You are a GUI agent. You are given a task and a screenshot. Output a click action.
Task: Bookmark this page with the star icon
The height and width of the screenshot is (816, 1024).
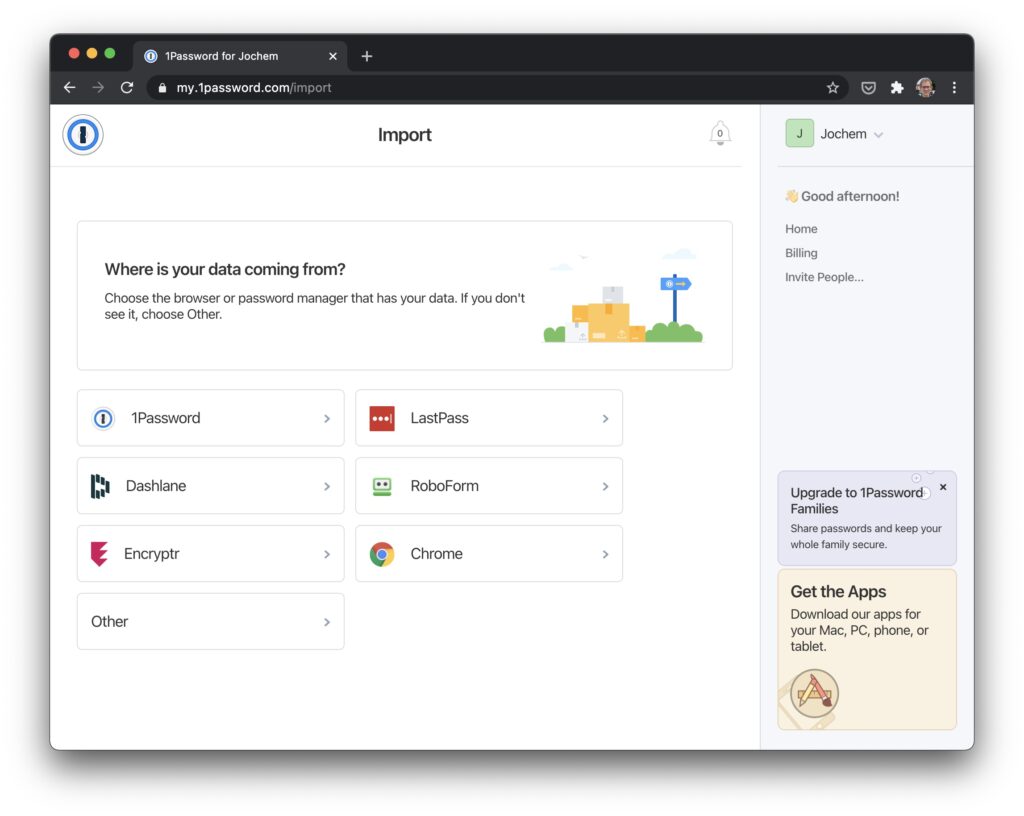pyautogui.click(x=833, y=87)
